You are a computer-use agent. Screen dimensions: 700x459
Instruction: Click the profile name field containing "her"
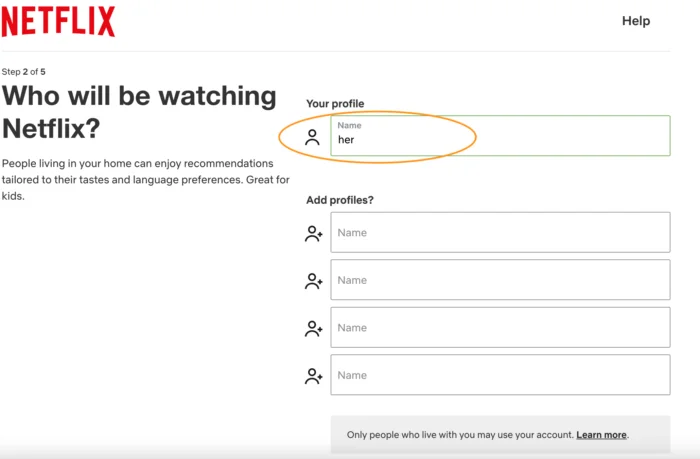pos(500,140)
